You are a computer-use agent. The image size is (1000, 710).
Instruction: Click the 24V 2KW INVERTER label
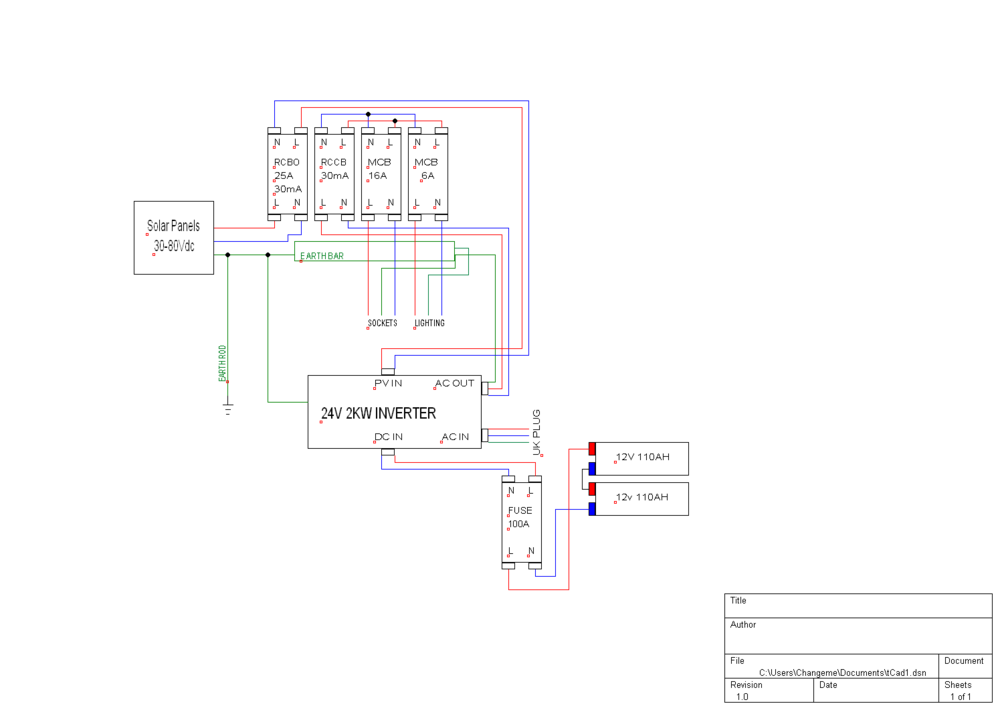[x=378, y=413]
